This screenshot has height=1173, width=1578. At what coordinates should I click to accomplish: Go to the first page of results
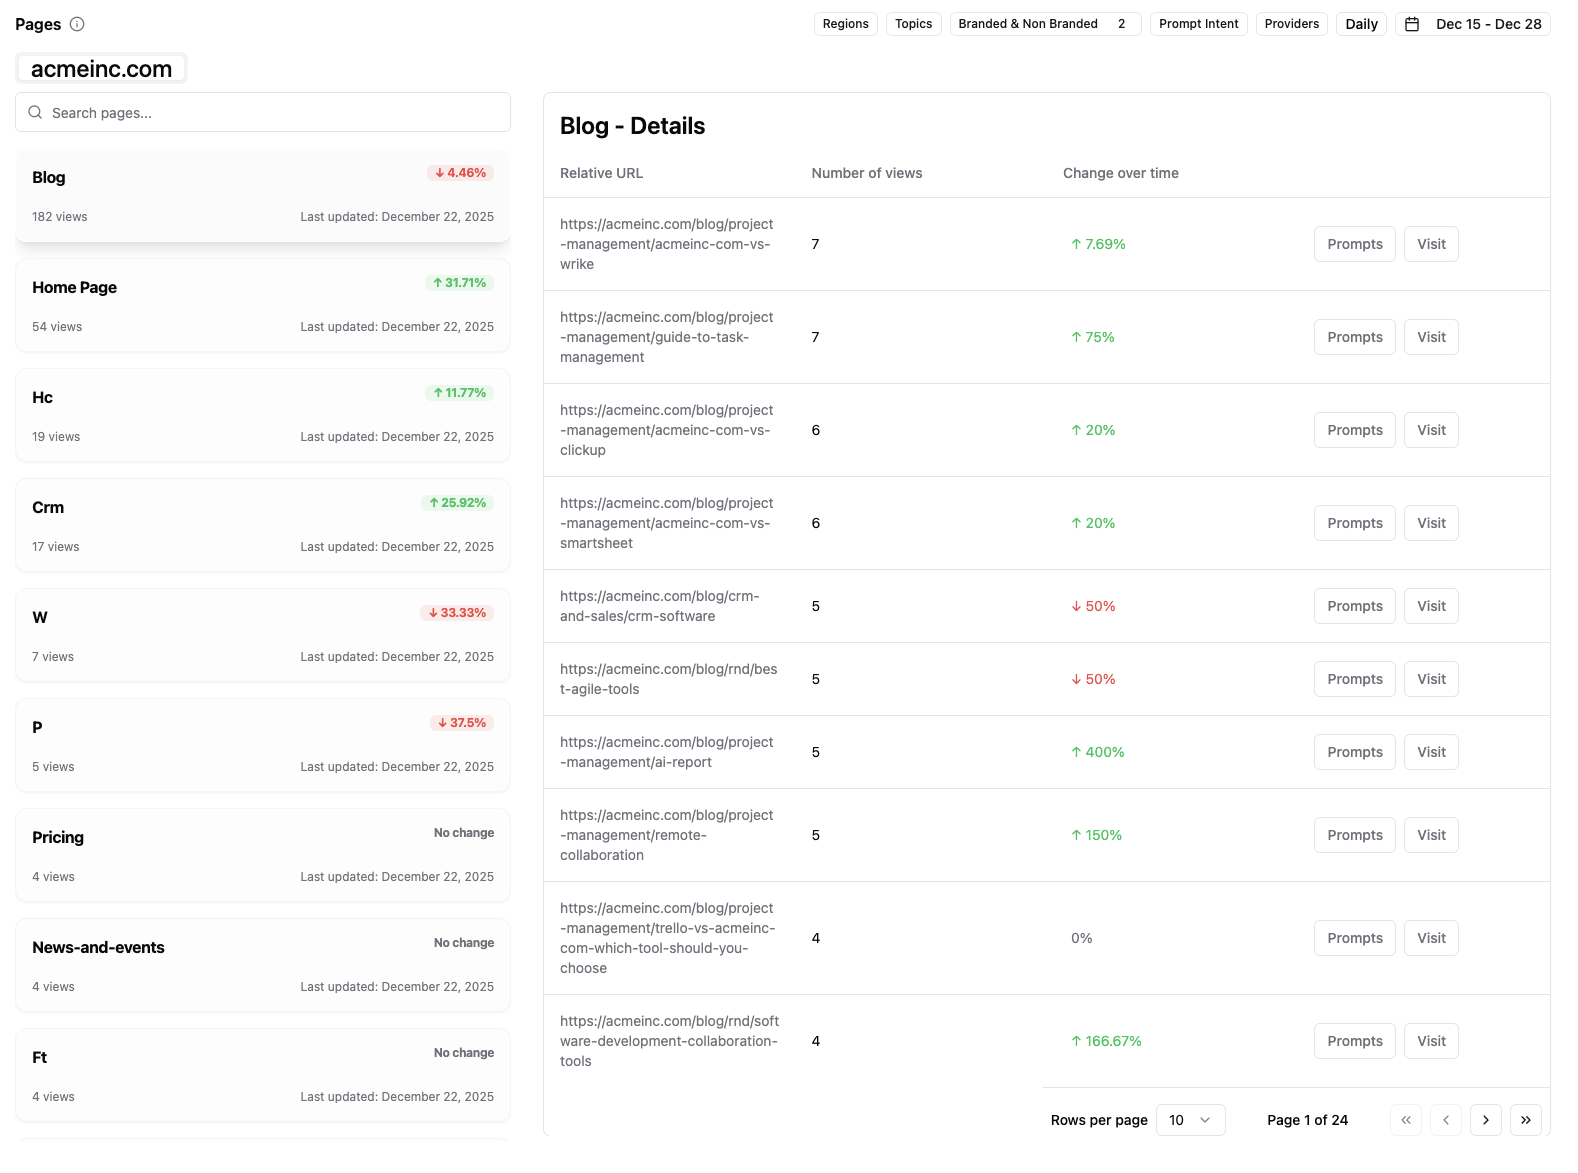[x=1405, y=1120]
